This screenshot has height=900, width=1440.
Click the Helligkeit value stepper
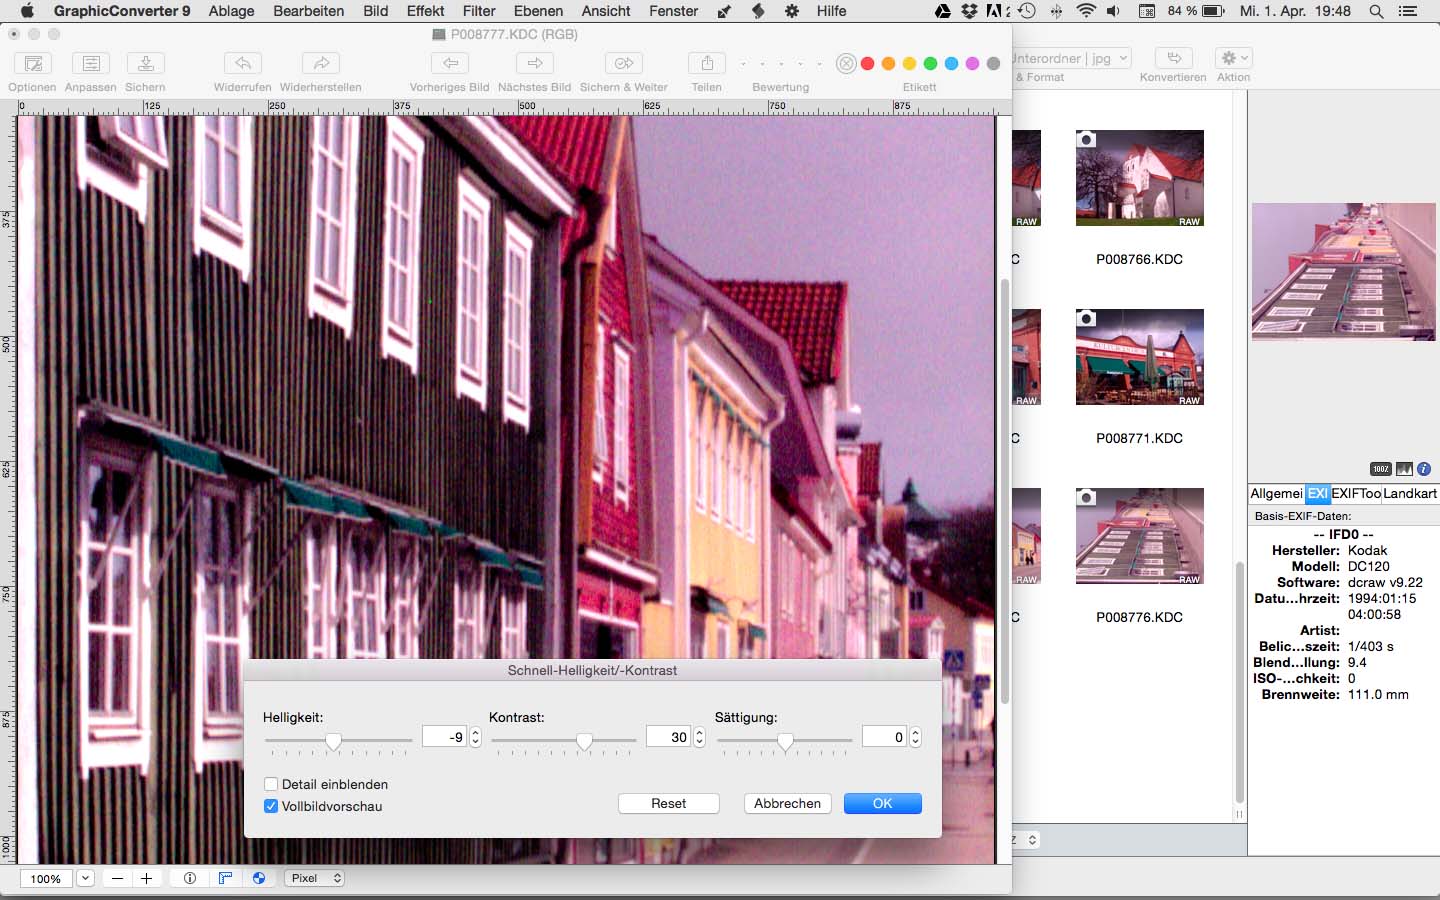(475, 737)
